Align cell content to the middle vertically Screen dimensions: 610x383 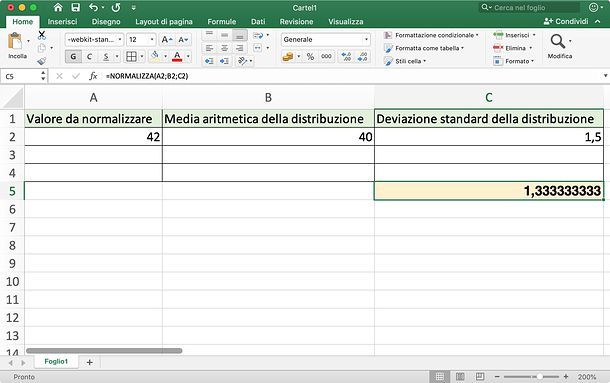pos(224,35)
